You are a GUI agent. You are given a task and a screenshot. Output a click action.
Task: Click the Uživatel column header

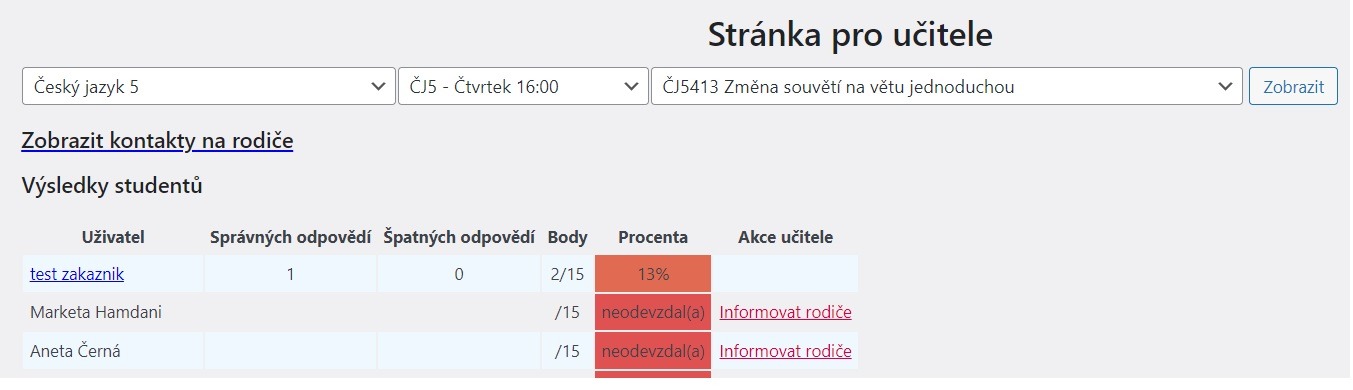pyautogui.click(x=113, y=237)
